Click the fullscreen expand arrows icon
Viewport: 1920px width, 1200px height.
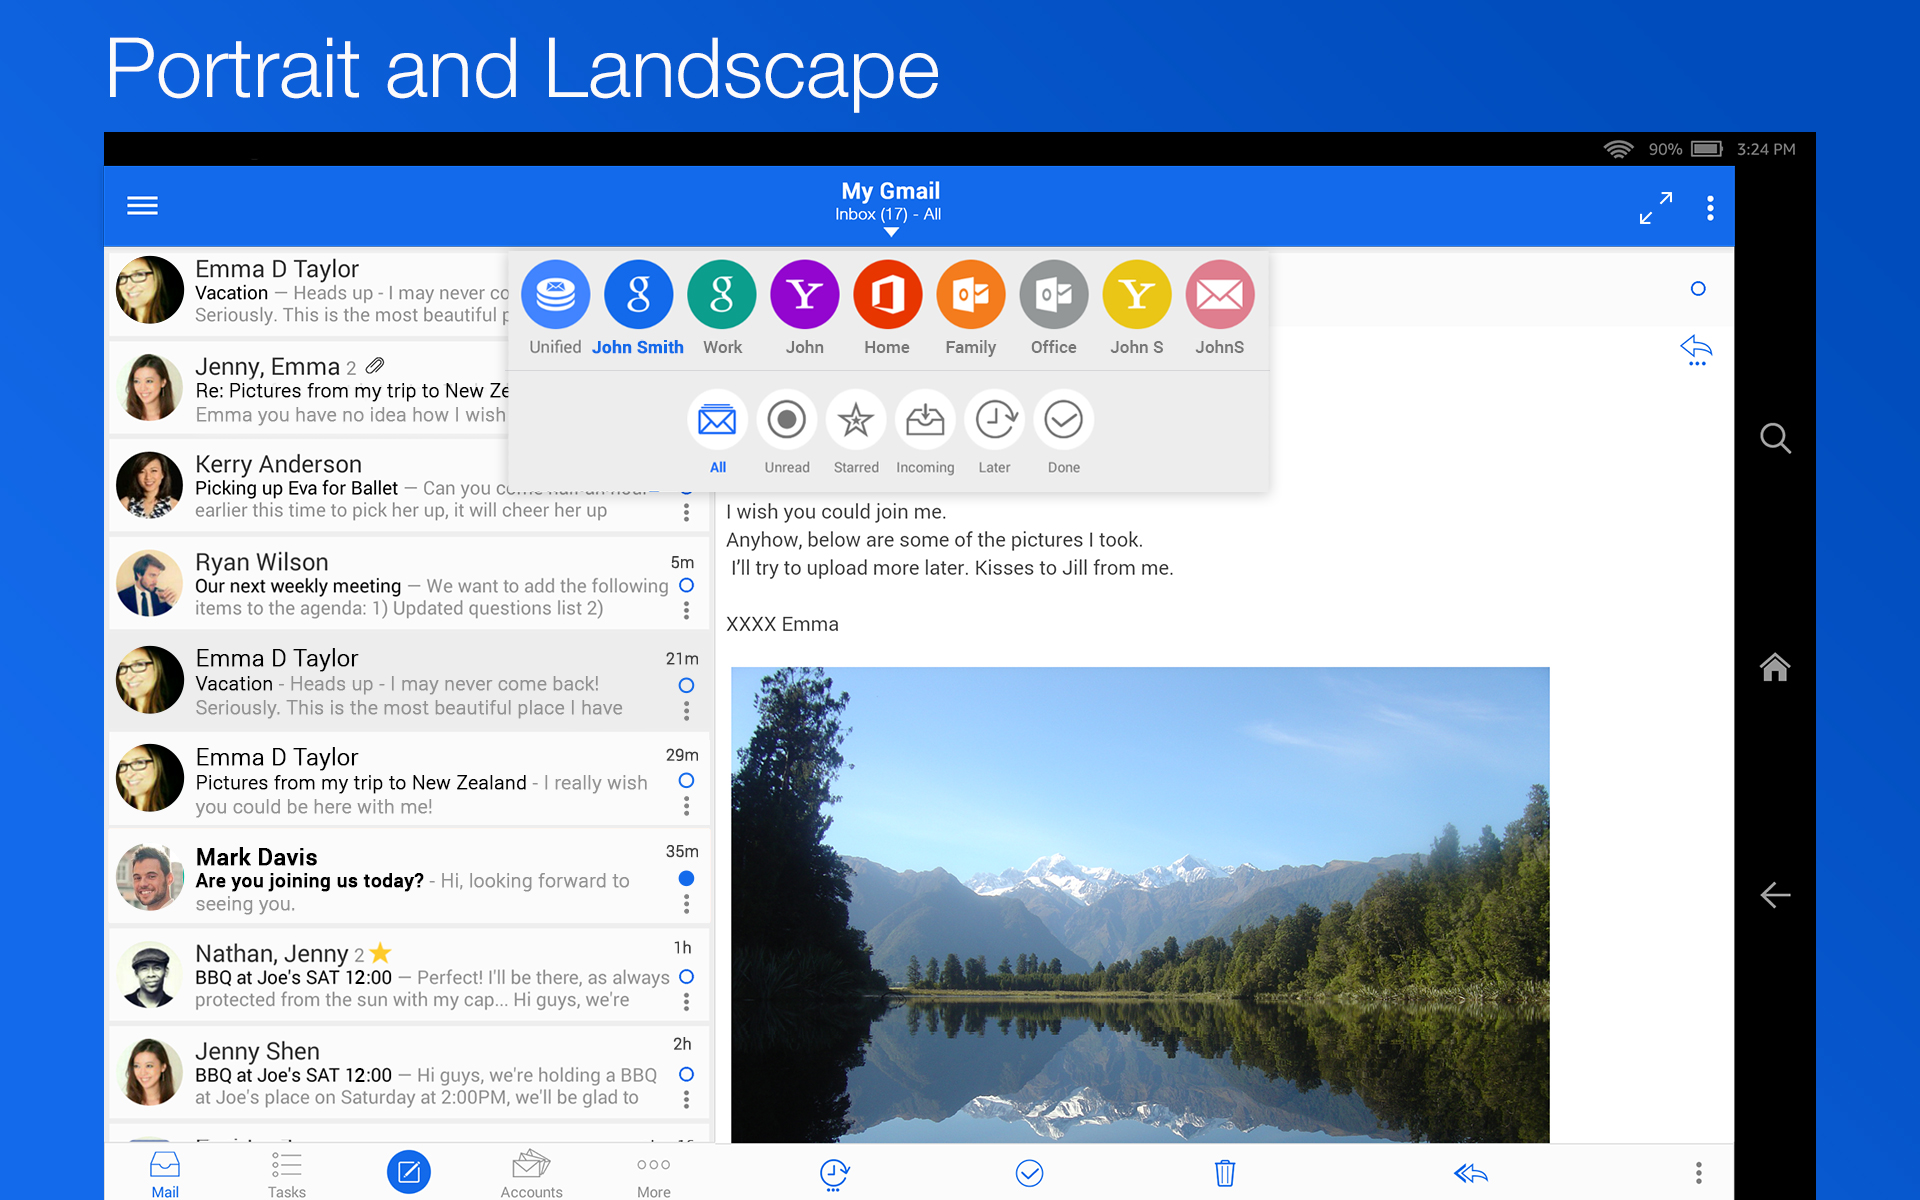click(1655, 208)
